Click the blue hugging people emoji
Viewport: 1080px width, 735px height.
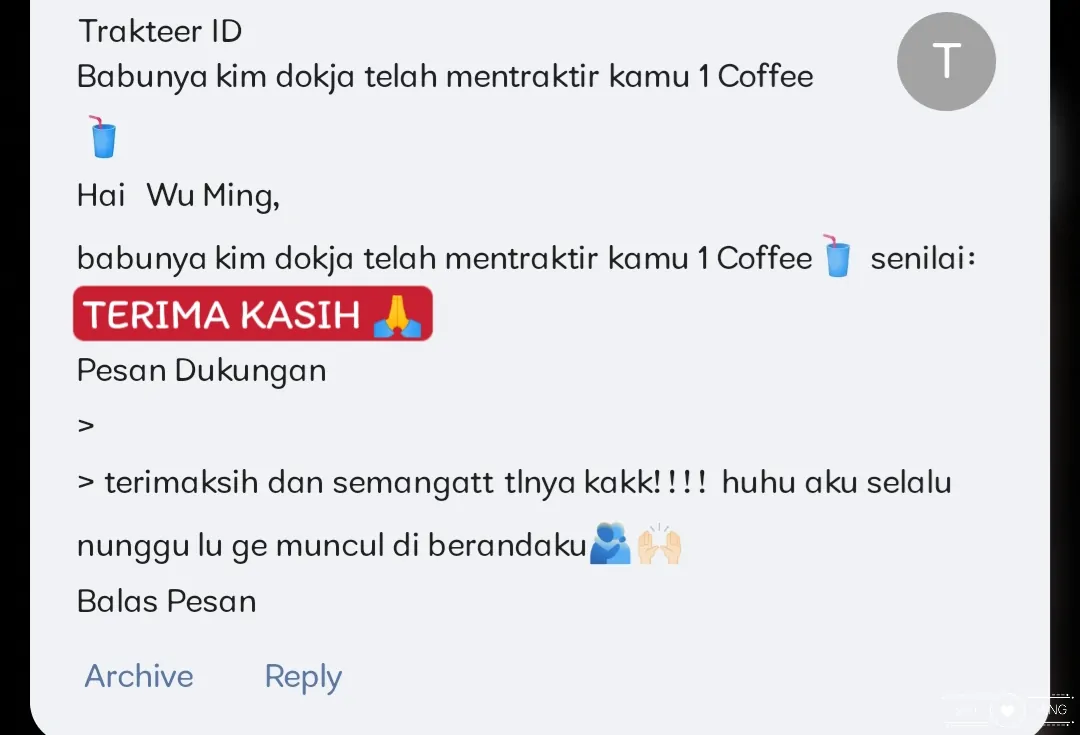point(610,544)
